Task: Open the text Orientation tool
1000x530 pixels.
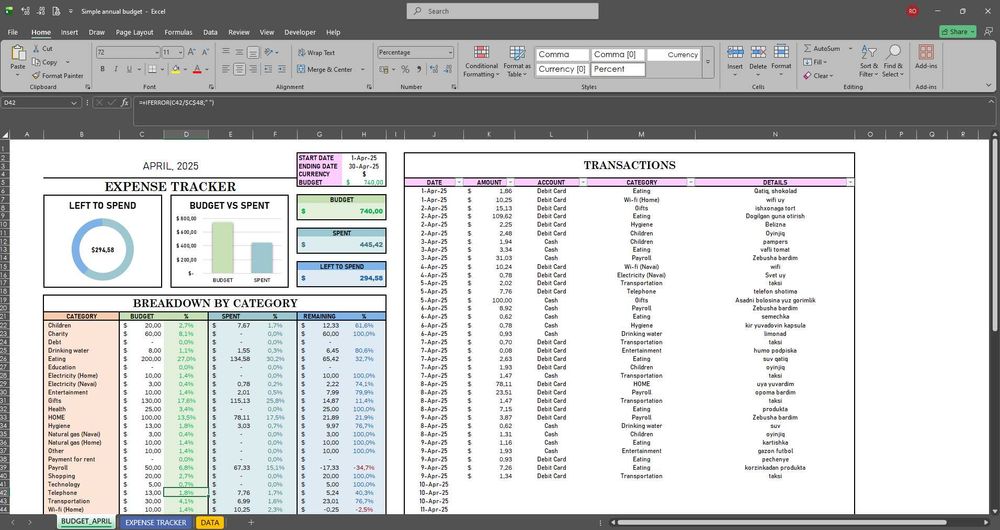Action: 270,52
